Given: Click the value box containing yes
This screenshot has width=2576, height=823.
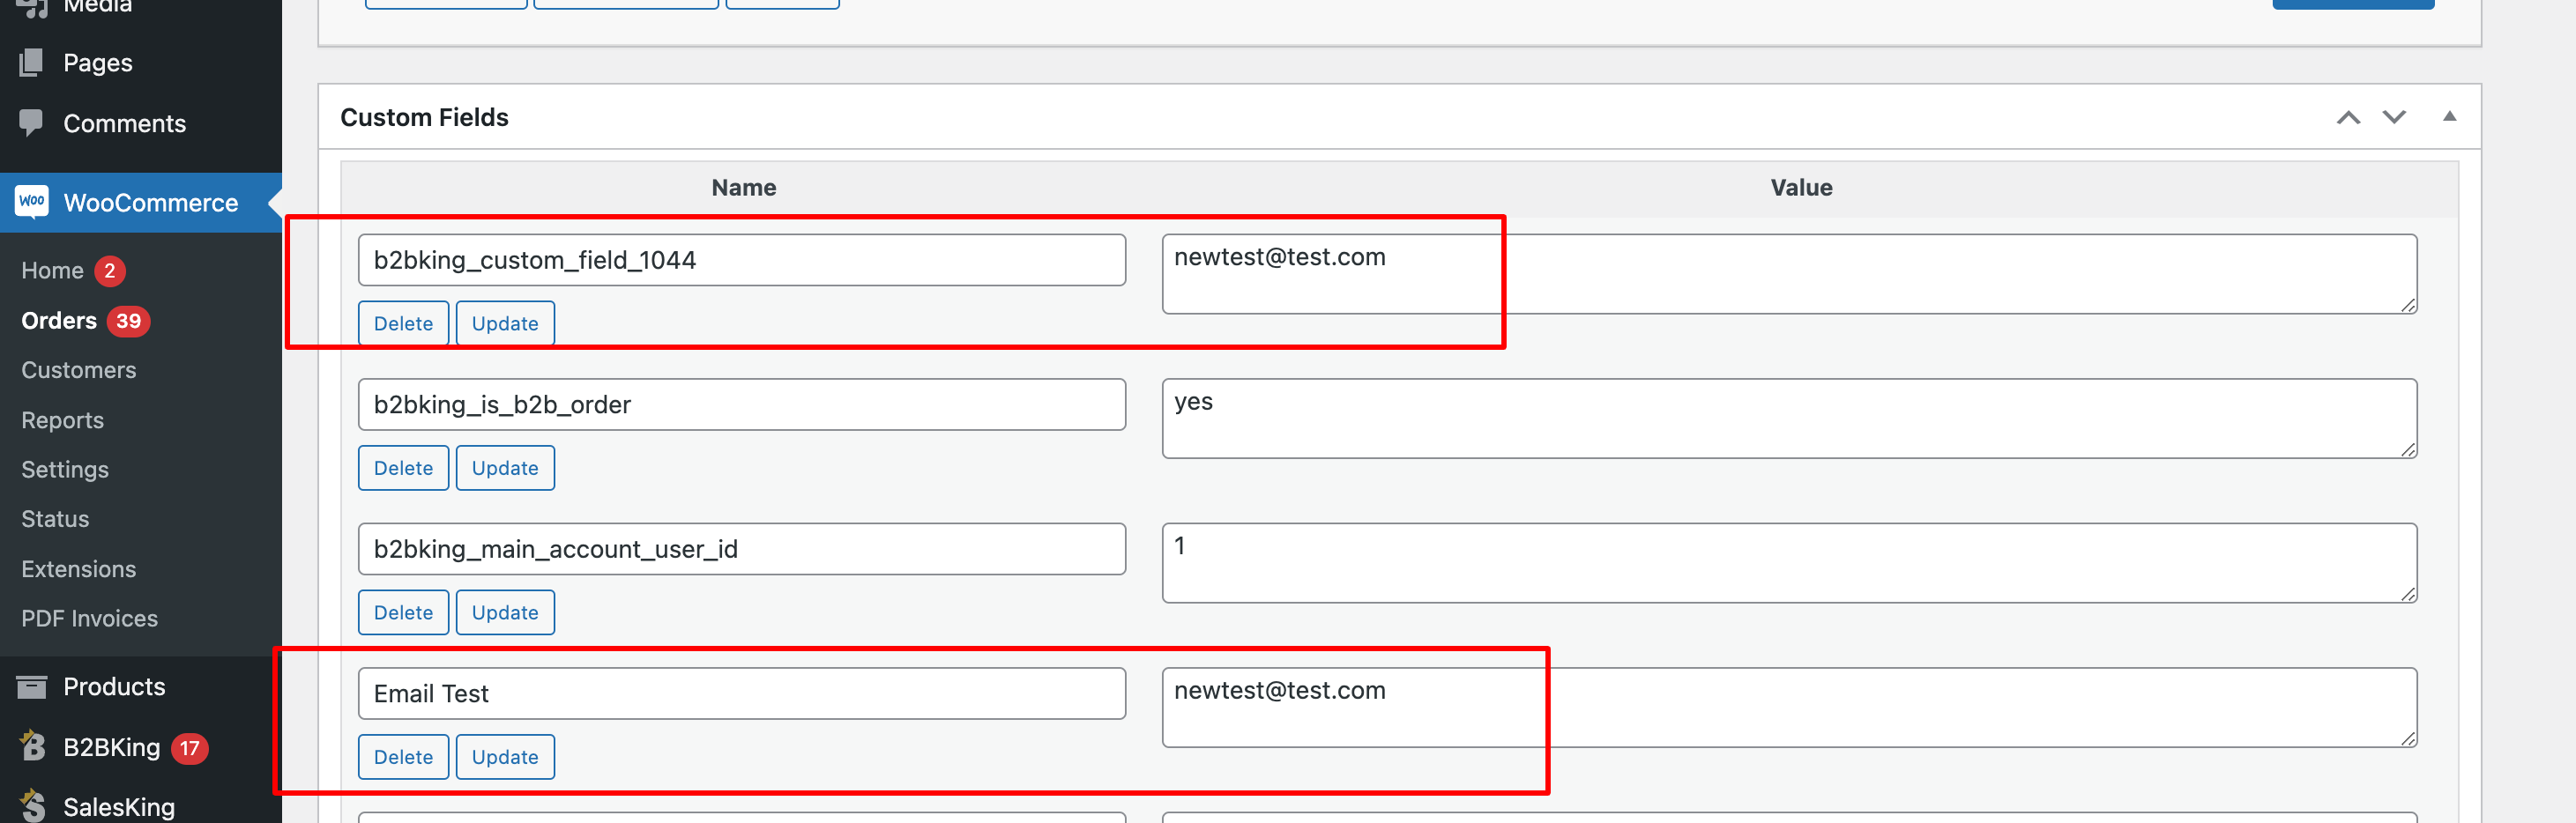Looking at the screenshot, I should [x=1789, y=418].
